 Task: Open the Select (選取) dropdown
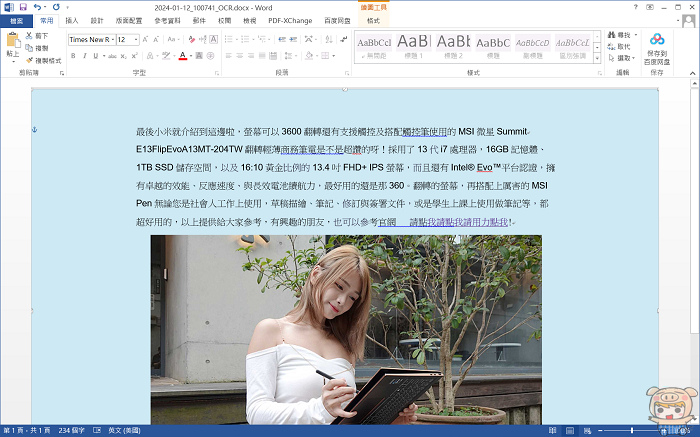[622, 58]
